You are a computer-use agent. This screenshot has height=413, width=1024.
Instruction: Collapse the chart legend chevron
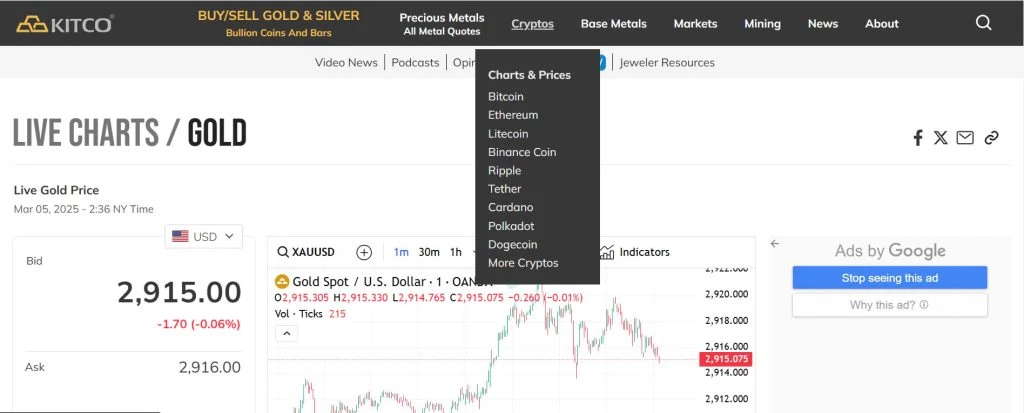point(287,334)
